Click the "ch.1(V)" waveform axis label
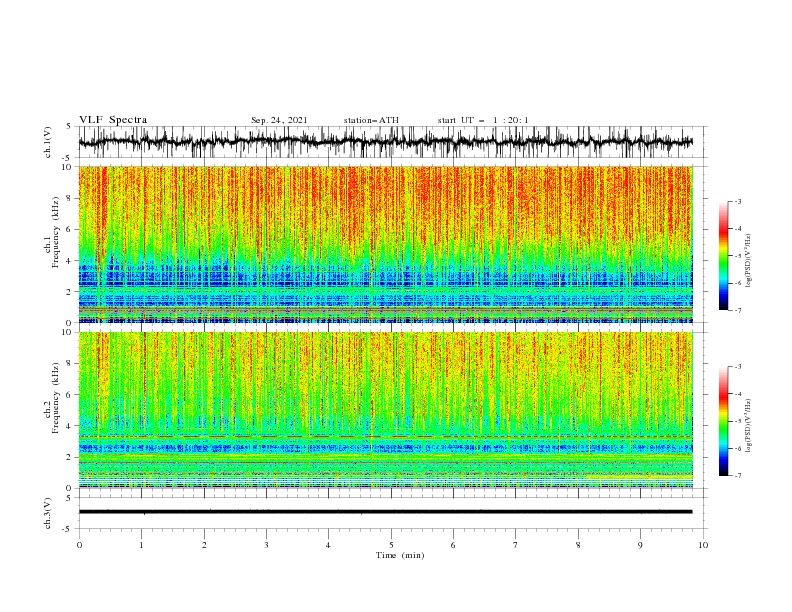The width and height of the screenshot is (792, 612). tap(48, 142)
